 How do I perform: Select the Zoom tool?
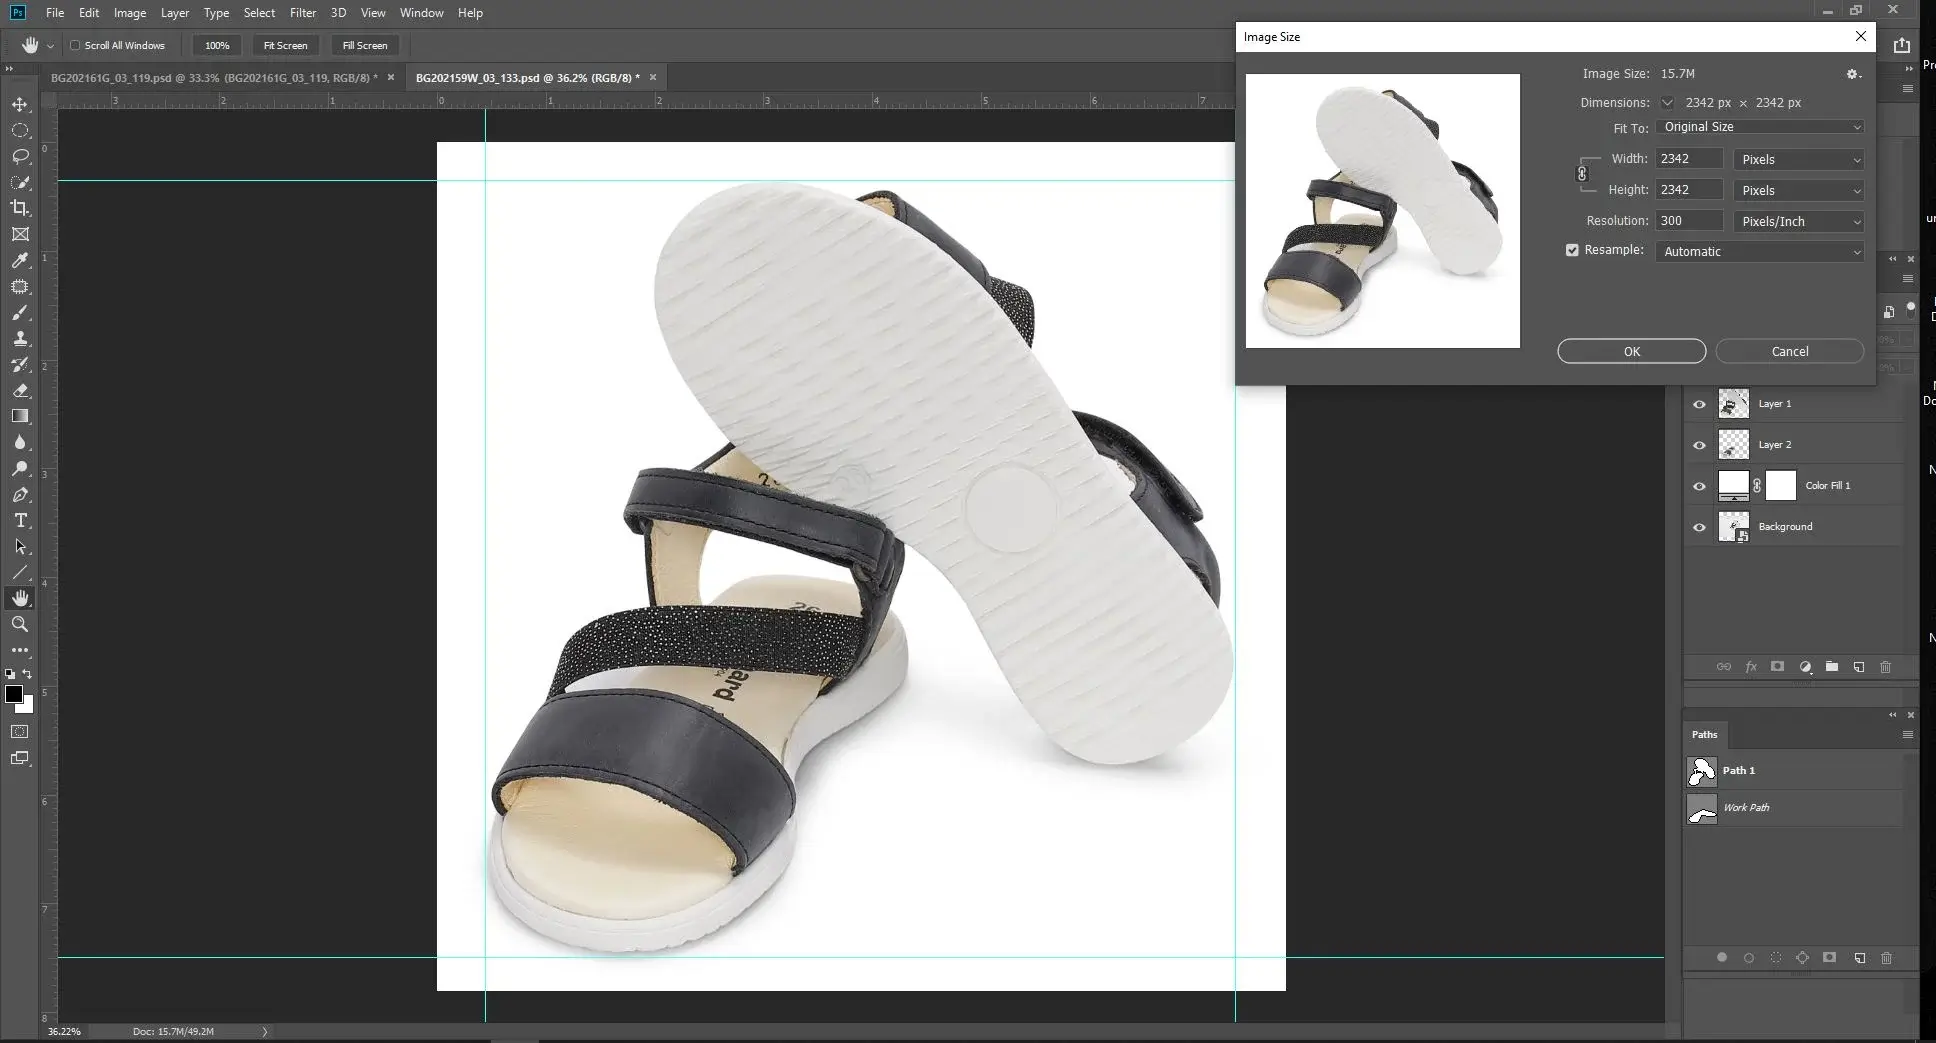click(x=20, y=624)
